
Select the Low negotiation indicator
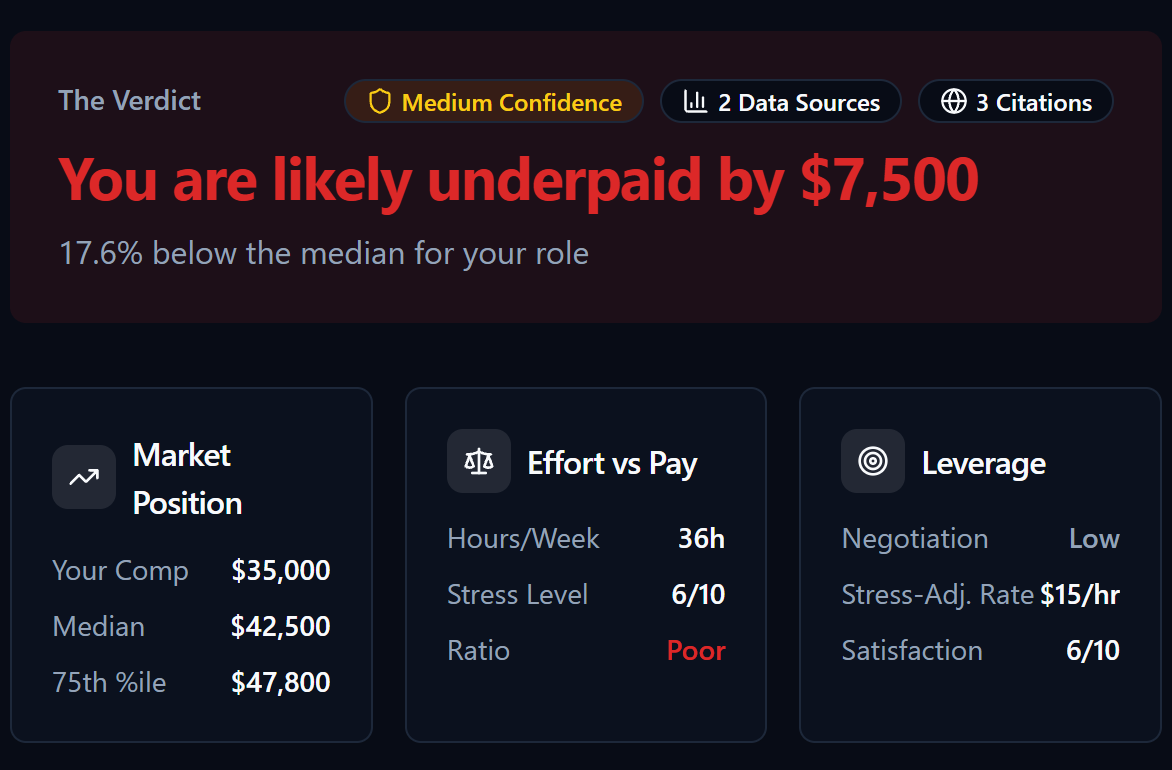click(x=1094, y=538)
